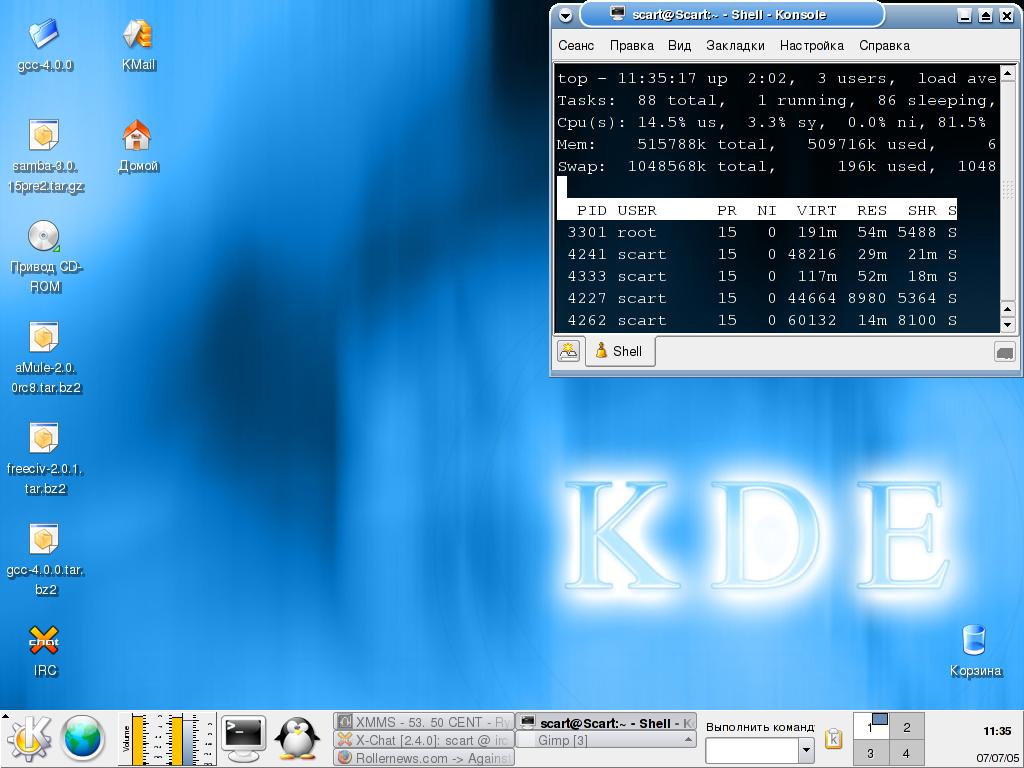Select the Shell session tab
Screen dimensions: 1024x768
619,351
